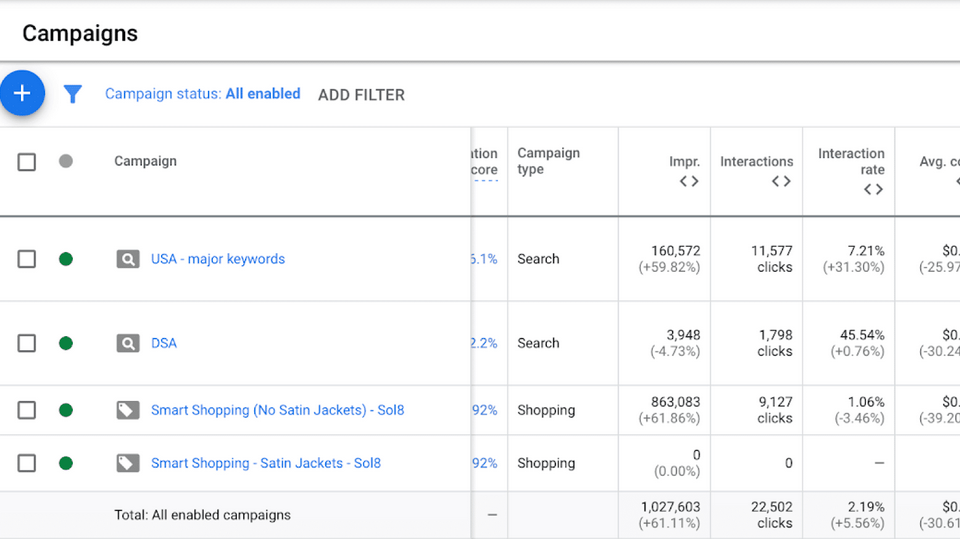Click green status dot for Smart Shopping - Satin Jackets
This screenshot has height=539, width=960.
pyautogui.click(x=66, y=463)
